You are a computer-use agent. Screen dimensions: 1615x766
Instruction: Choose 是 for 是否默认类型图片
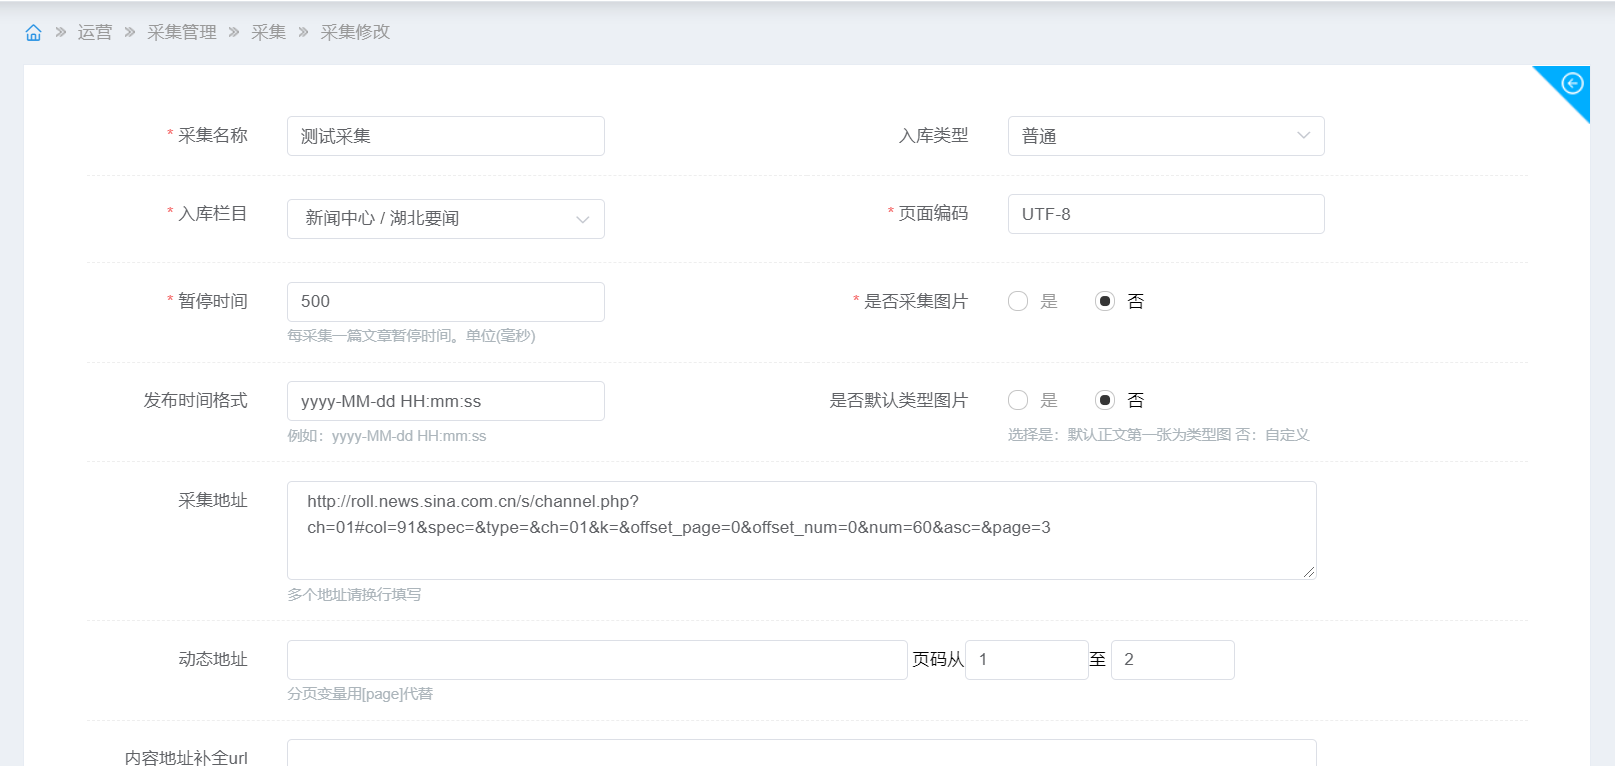coord(1018,400)
